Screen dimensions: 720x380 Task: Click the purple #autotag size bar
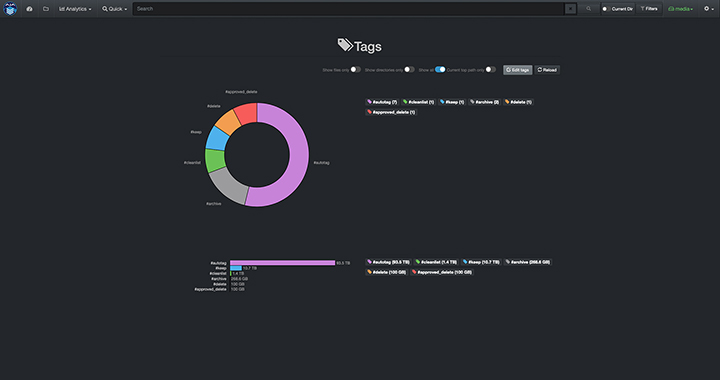pos(282,263)
